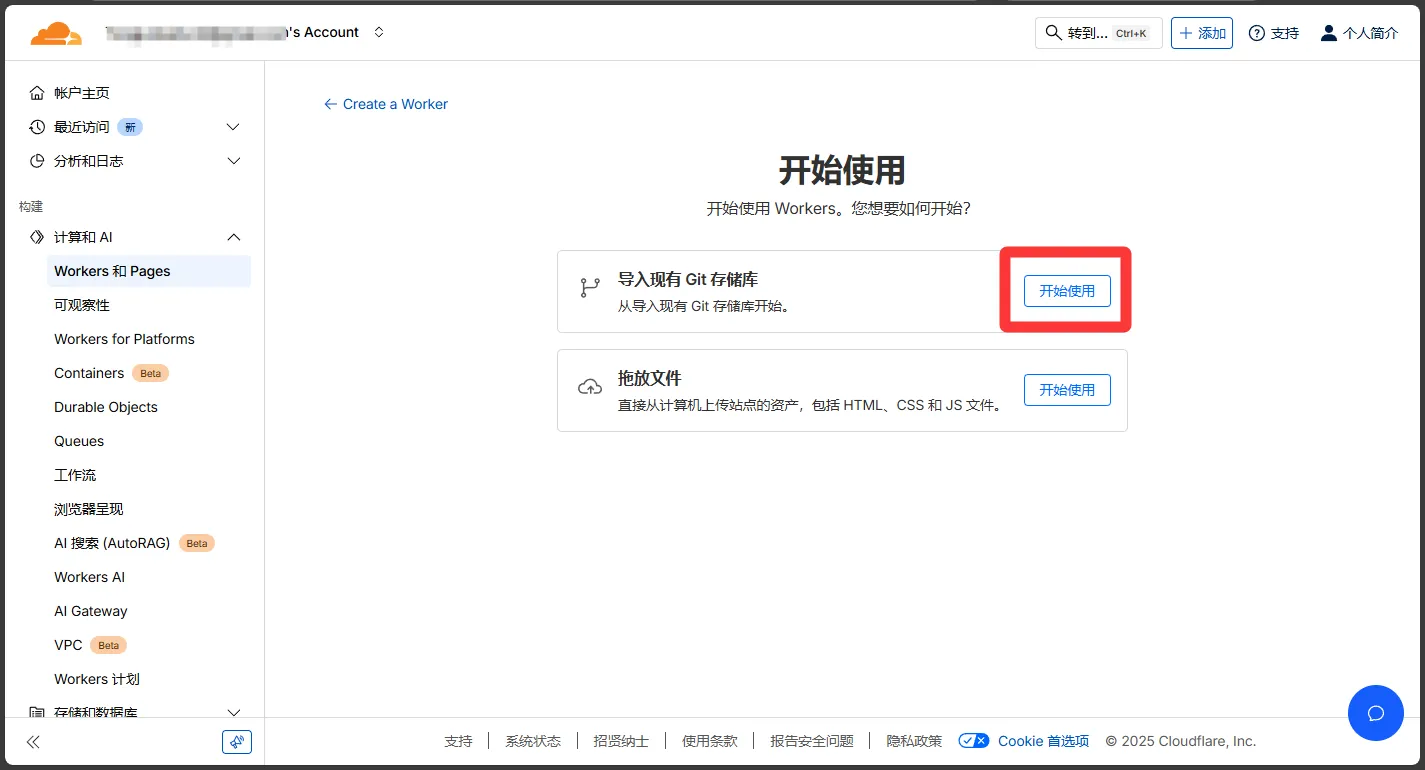Image resolution: width=1425 pixels, height=770 pixels.
Task: Open 隐私政策 link
Action: click(x=914, y=741)
